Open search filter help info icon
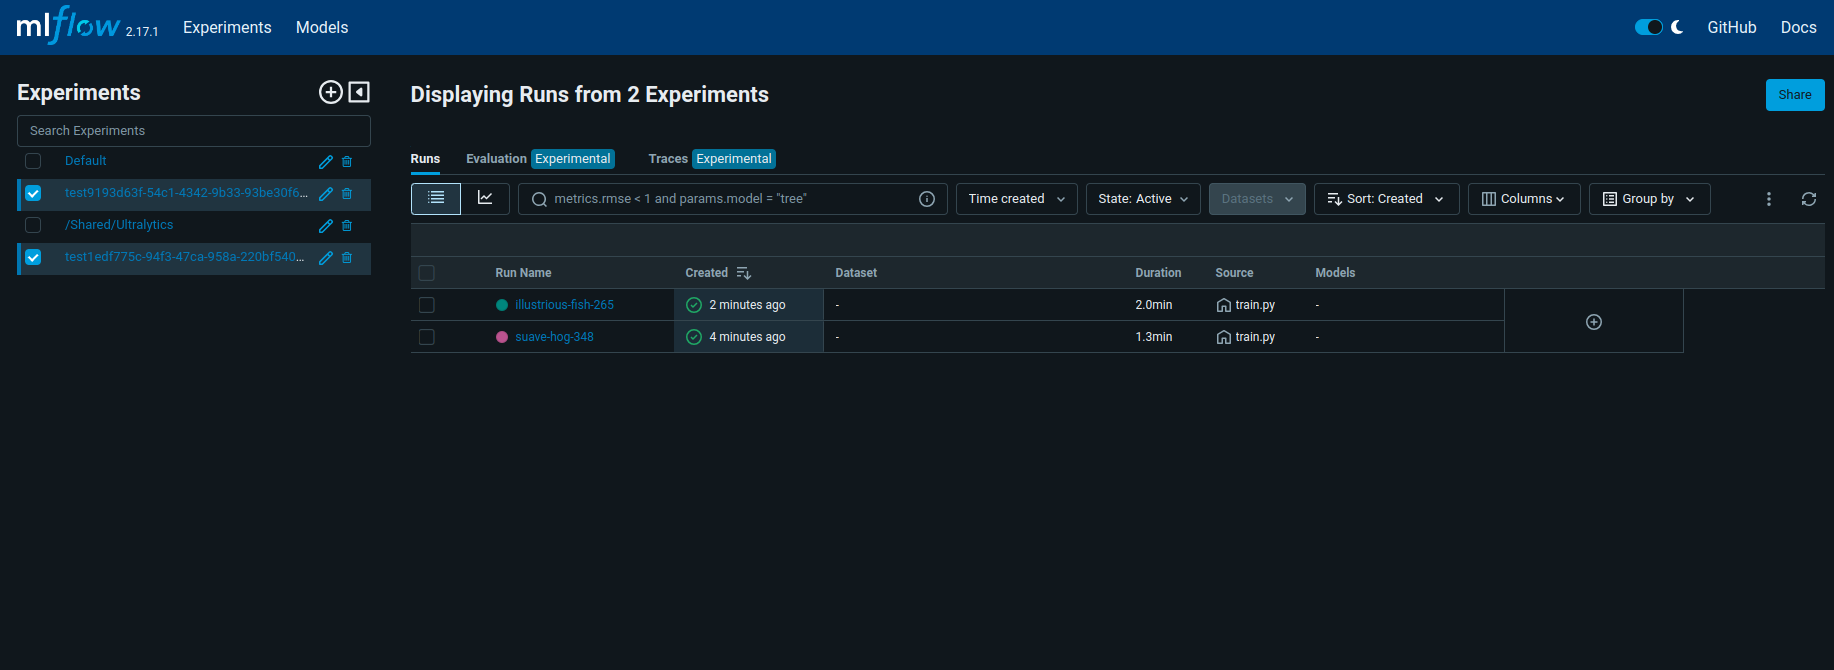Viewport: 1834px width, 670px height. (x=927, y=199)
